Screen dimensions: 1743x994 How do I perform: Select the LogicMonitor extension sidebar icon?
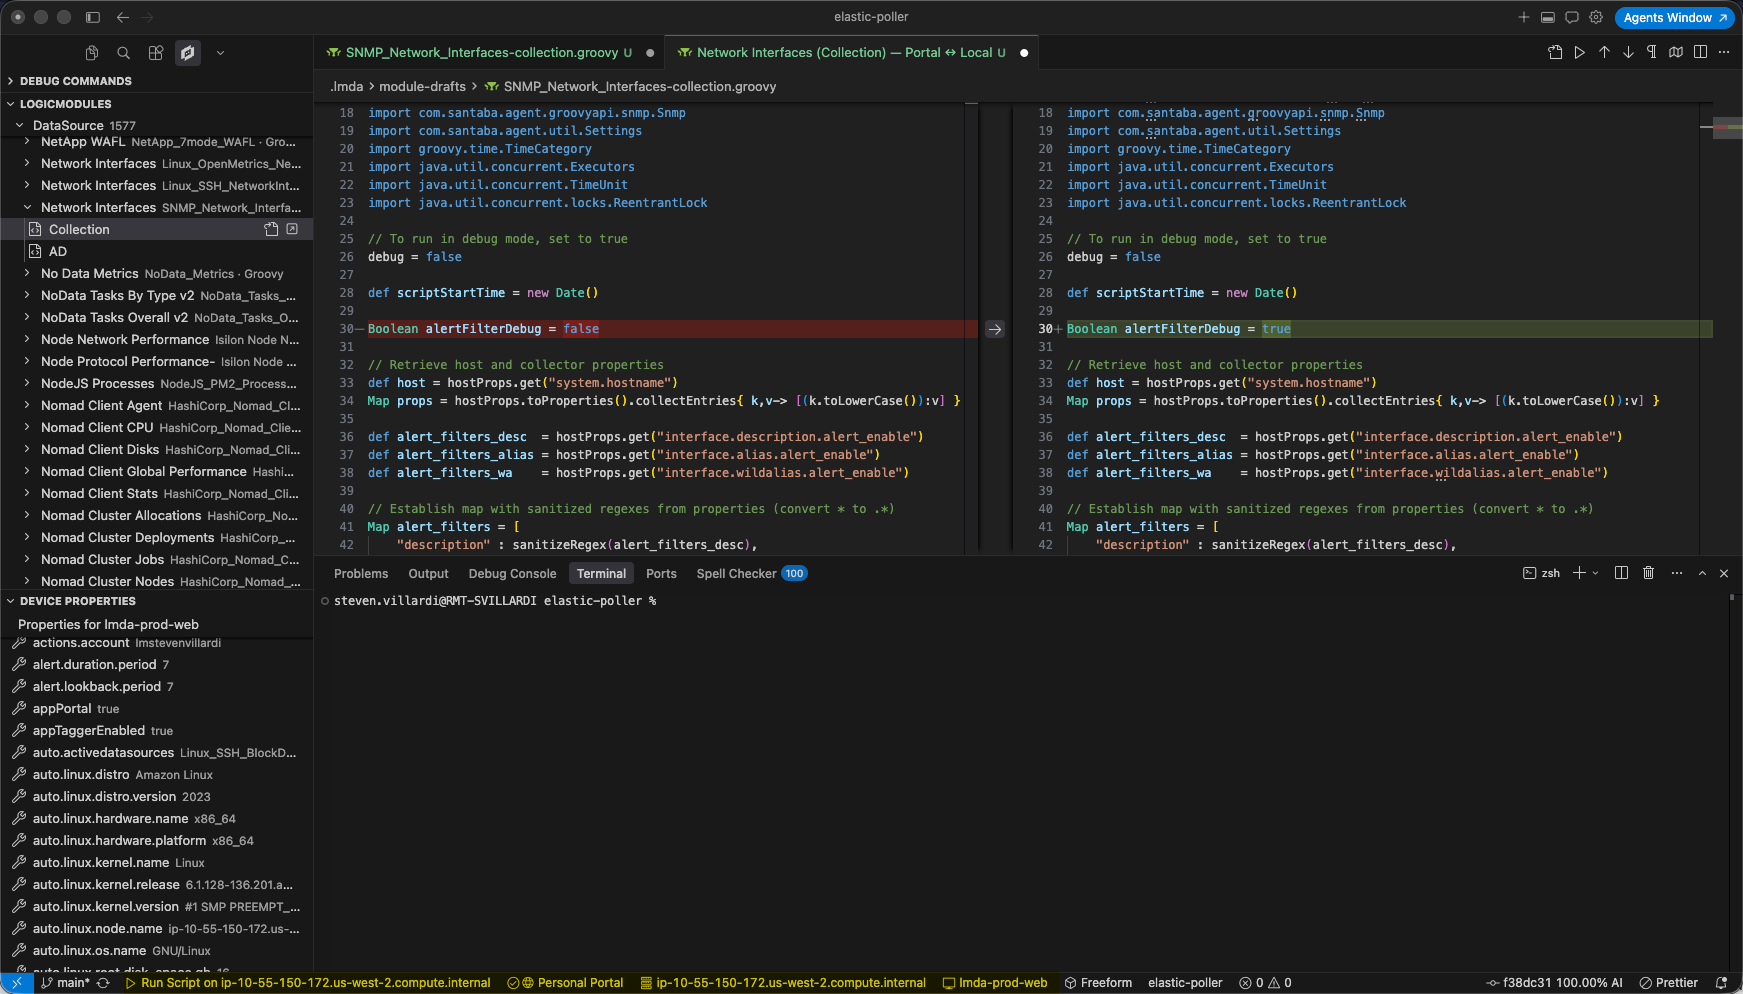(x=188, y=53)
